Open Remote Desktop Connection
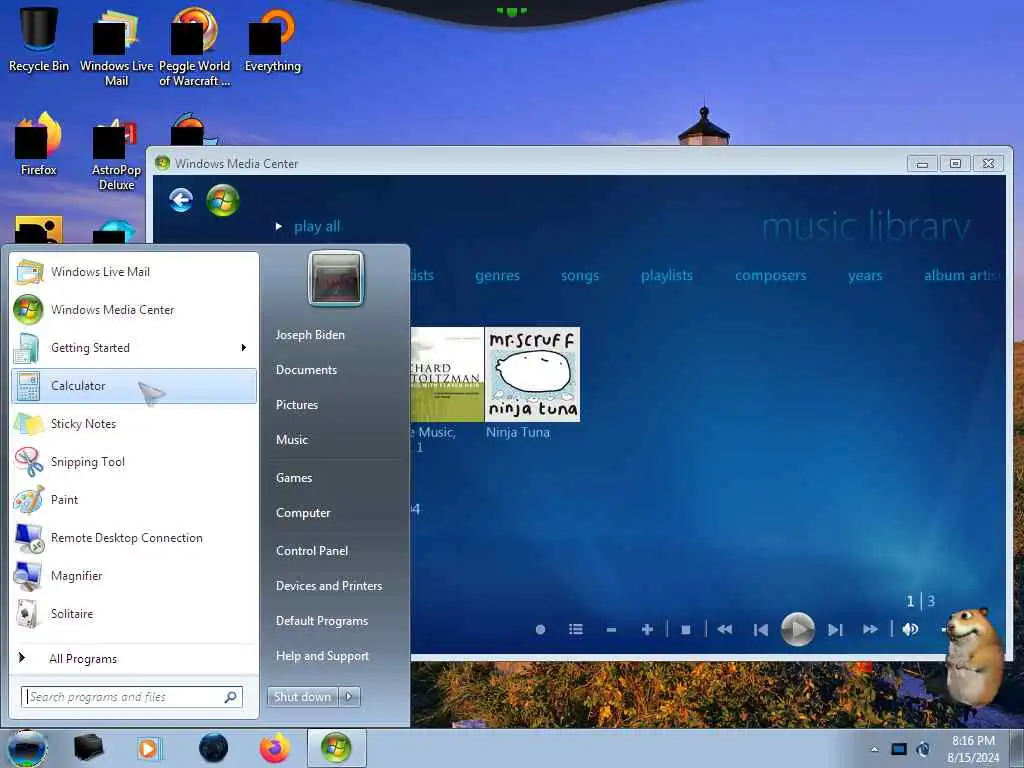This screenshot has width=1024, height=768. [134, 537]
